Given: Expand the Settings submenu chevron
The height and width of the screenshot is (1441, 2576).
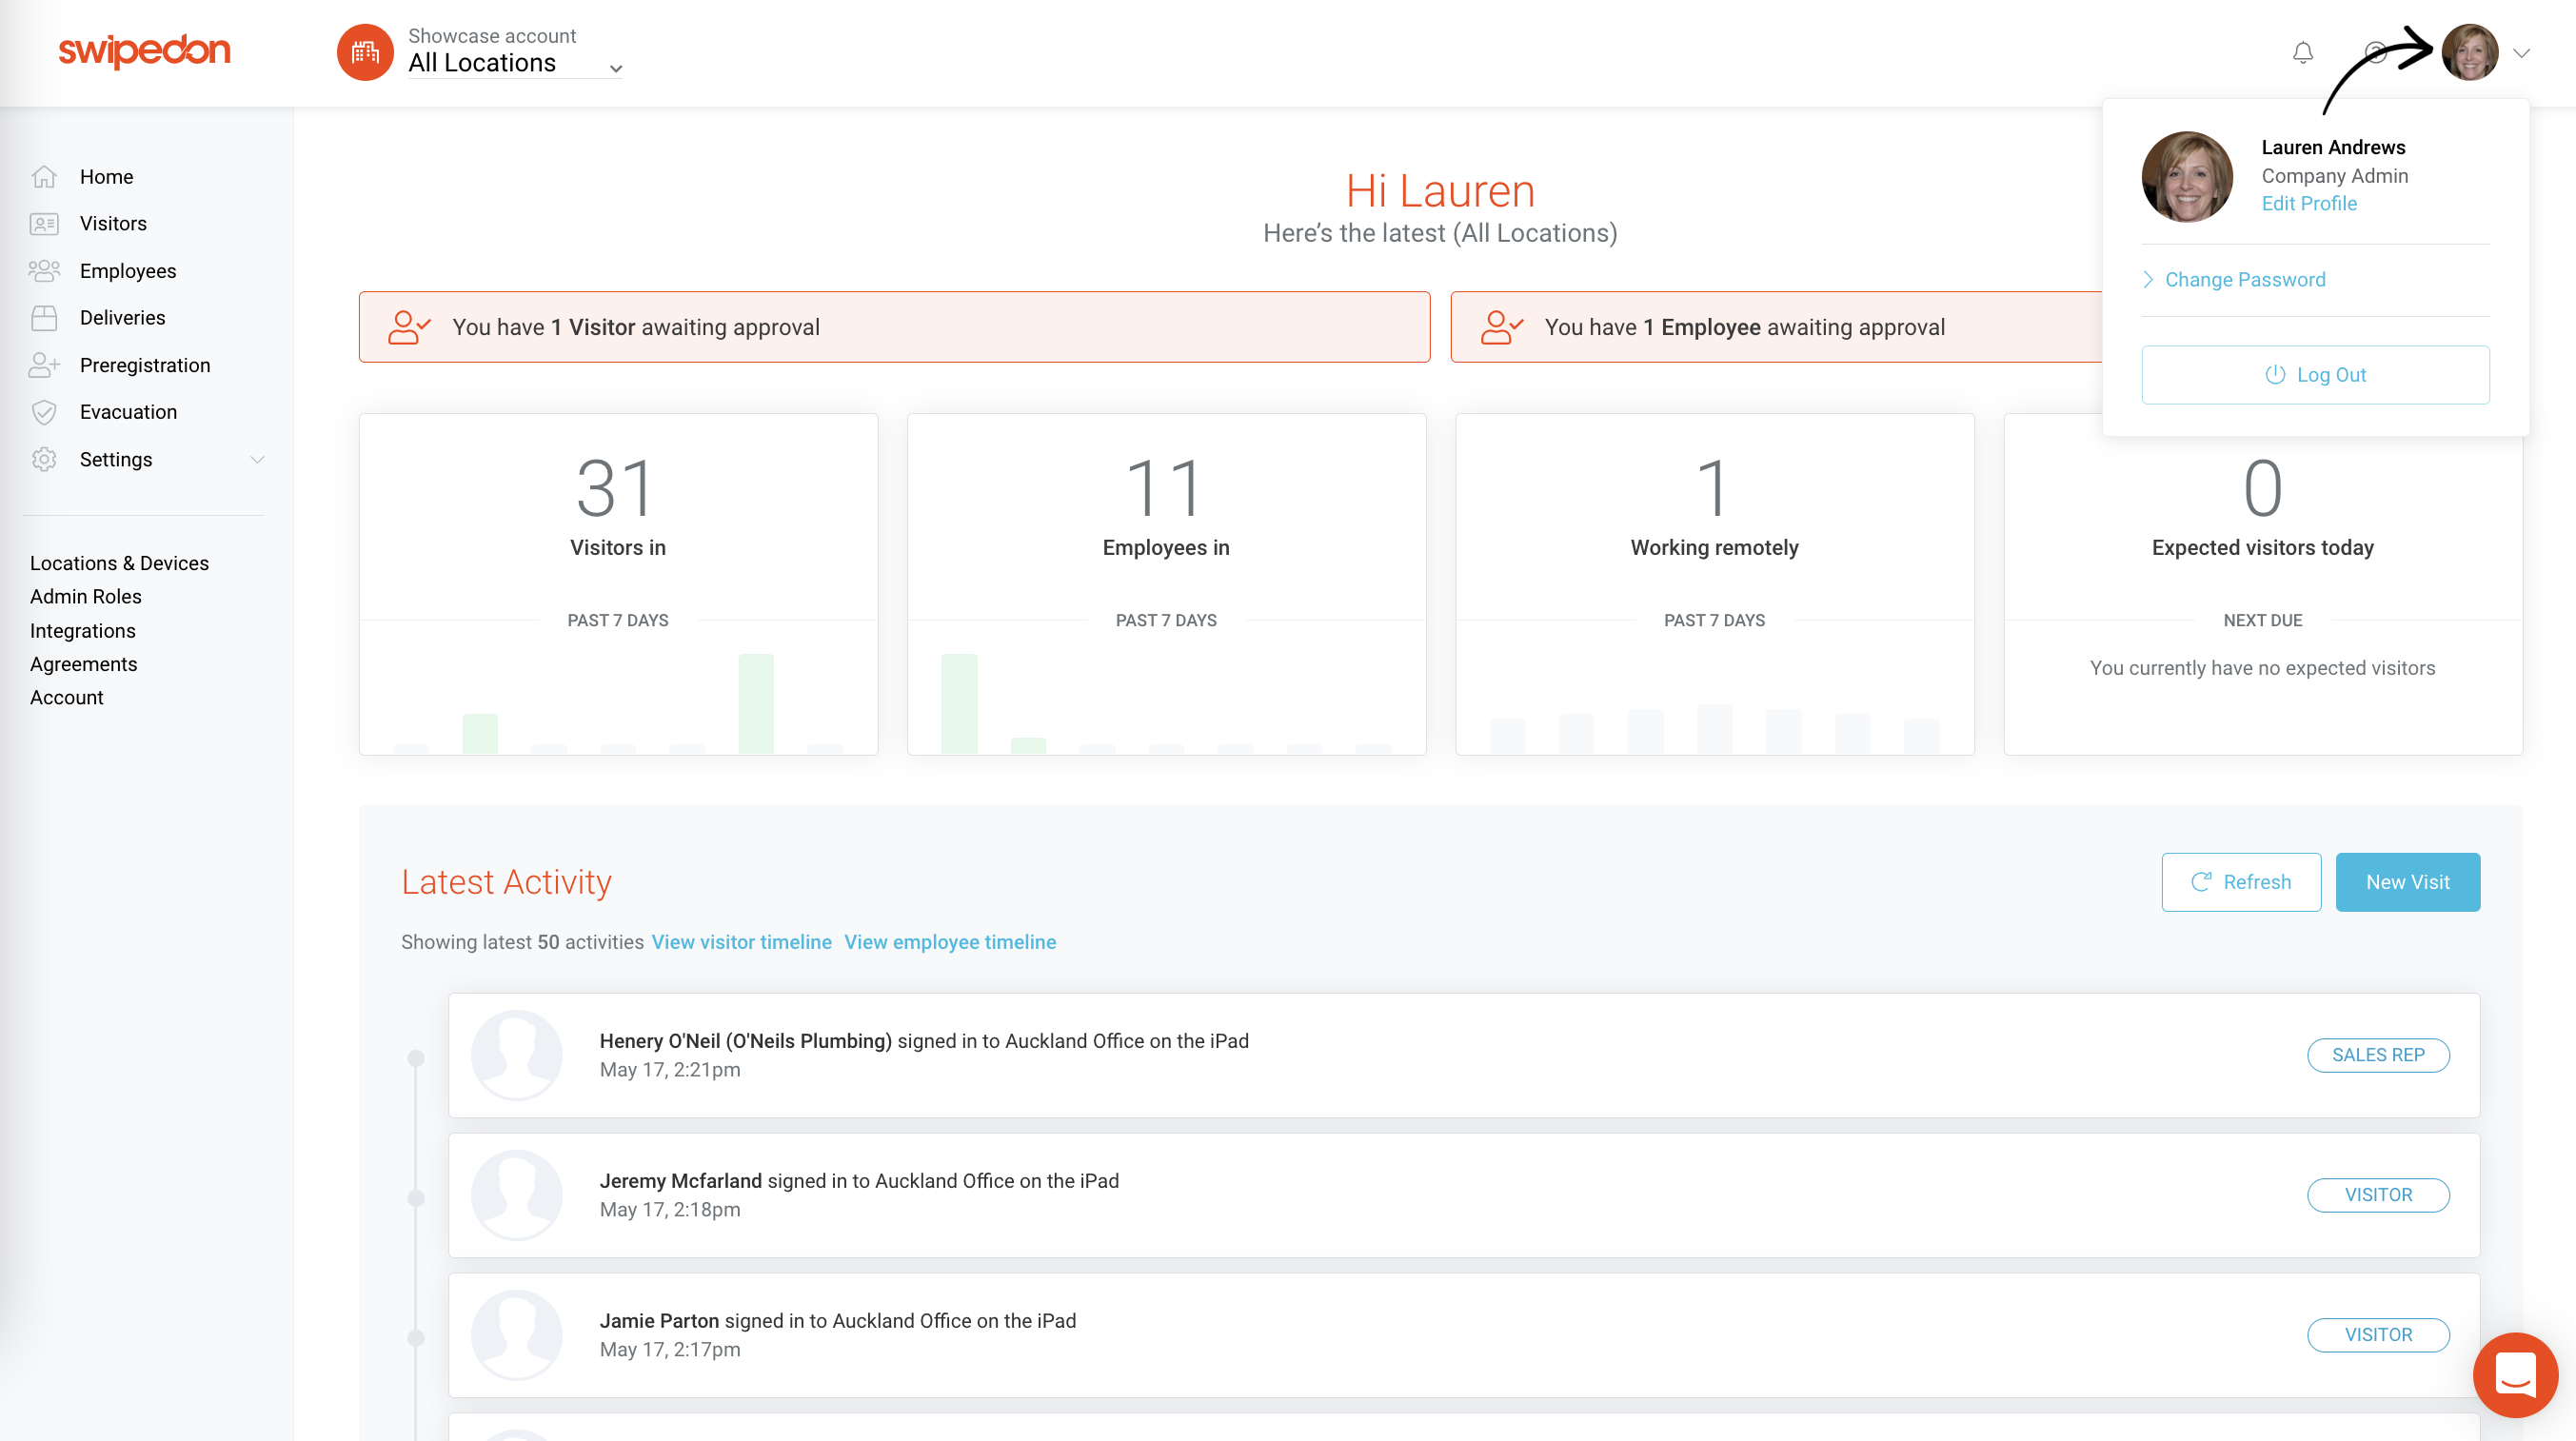Looking at the screenshot, I should click(257, 460).
